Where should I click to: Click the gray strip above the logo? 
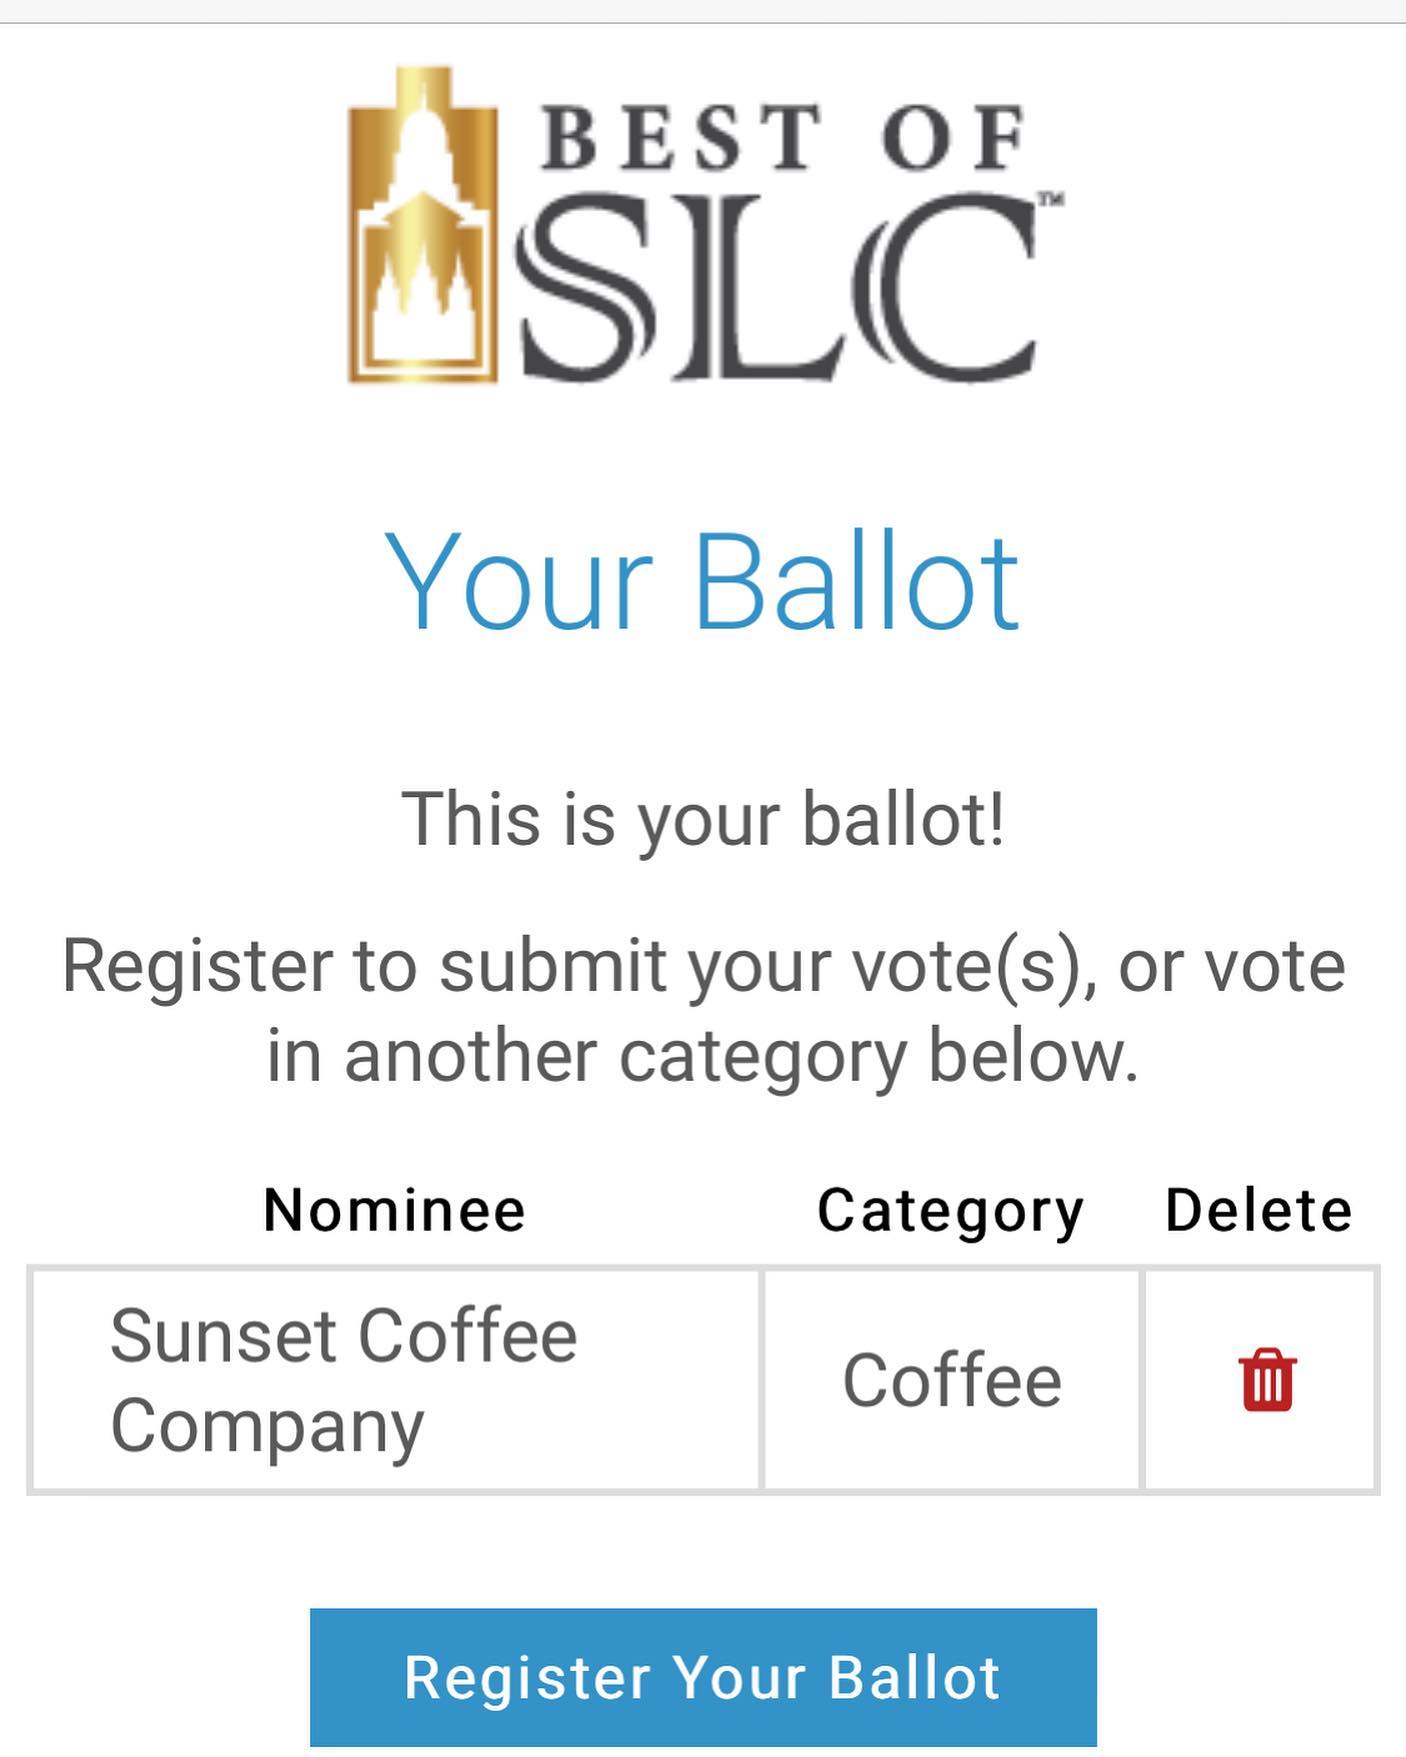point(702,10)
